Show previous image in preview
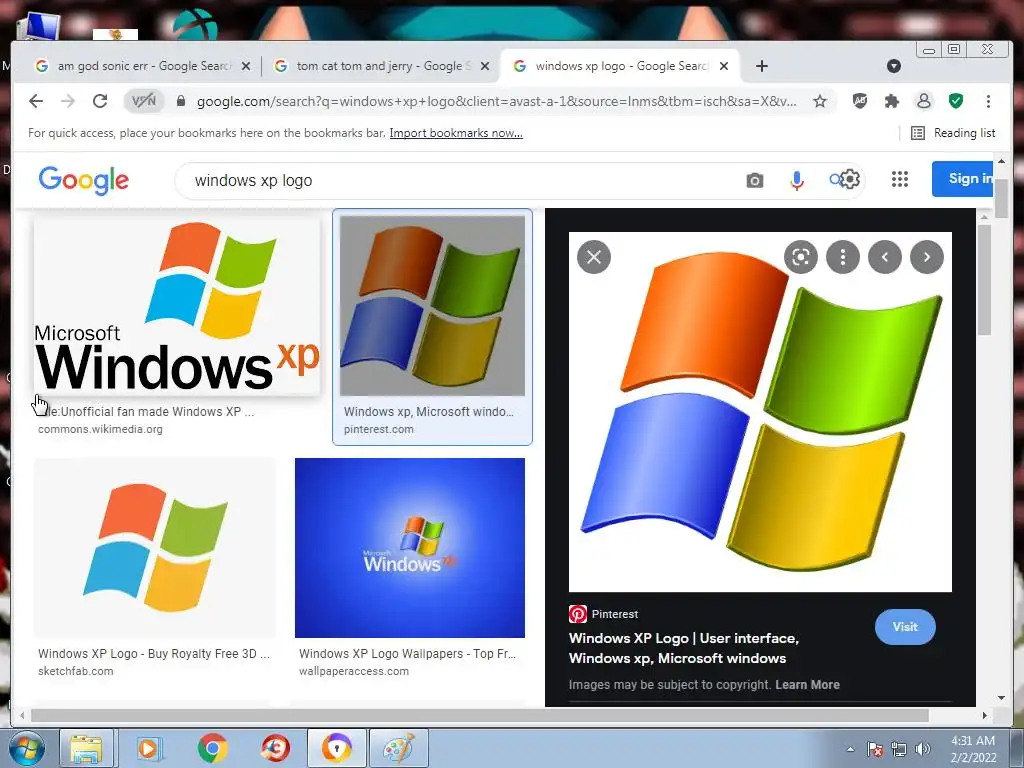1024x768 pixels. 885,257
